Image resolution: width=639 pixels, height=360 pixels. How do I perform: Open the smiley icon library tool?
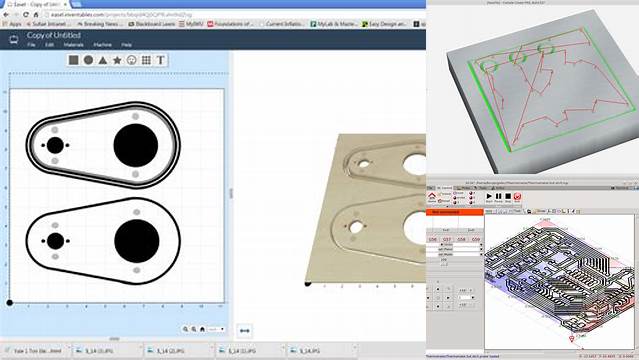[x=131, y=60]
